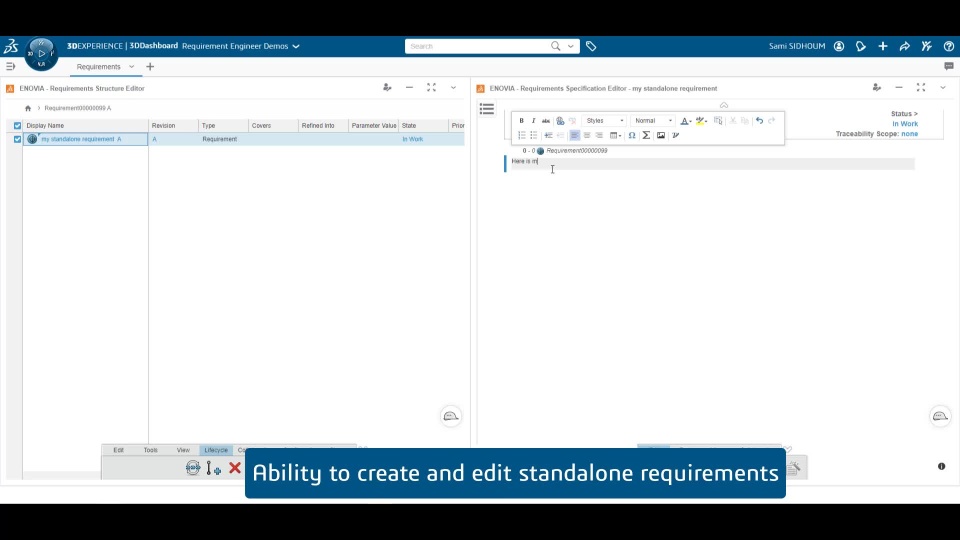Apply Italic formatting

click(533, 121)
